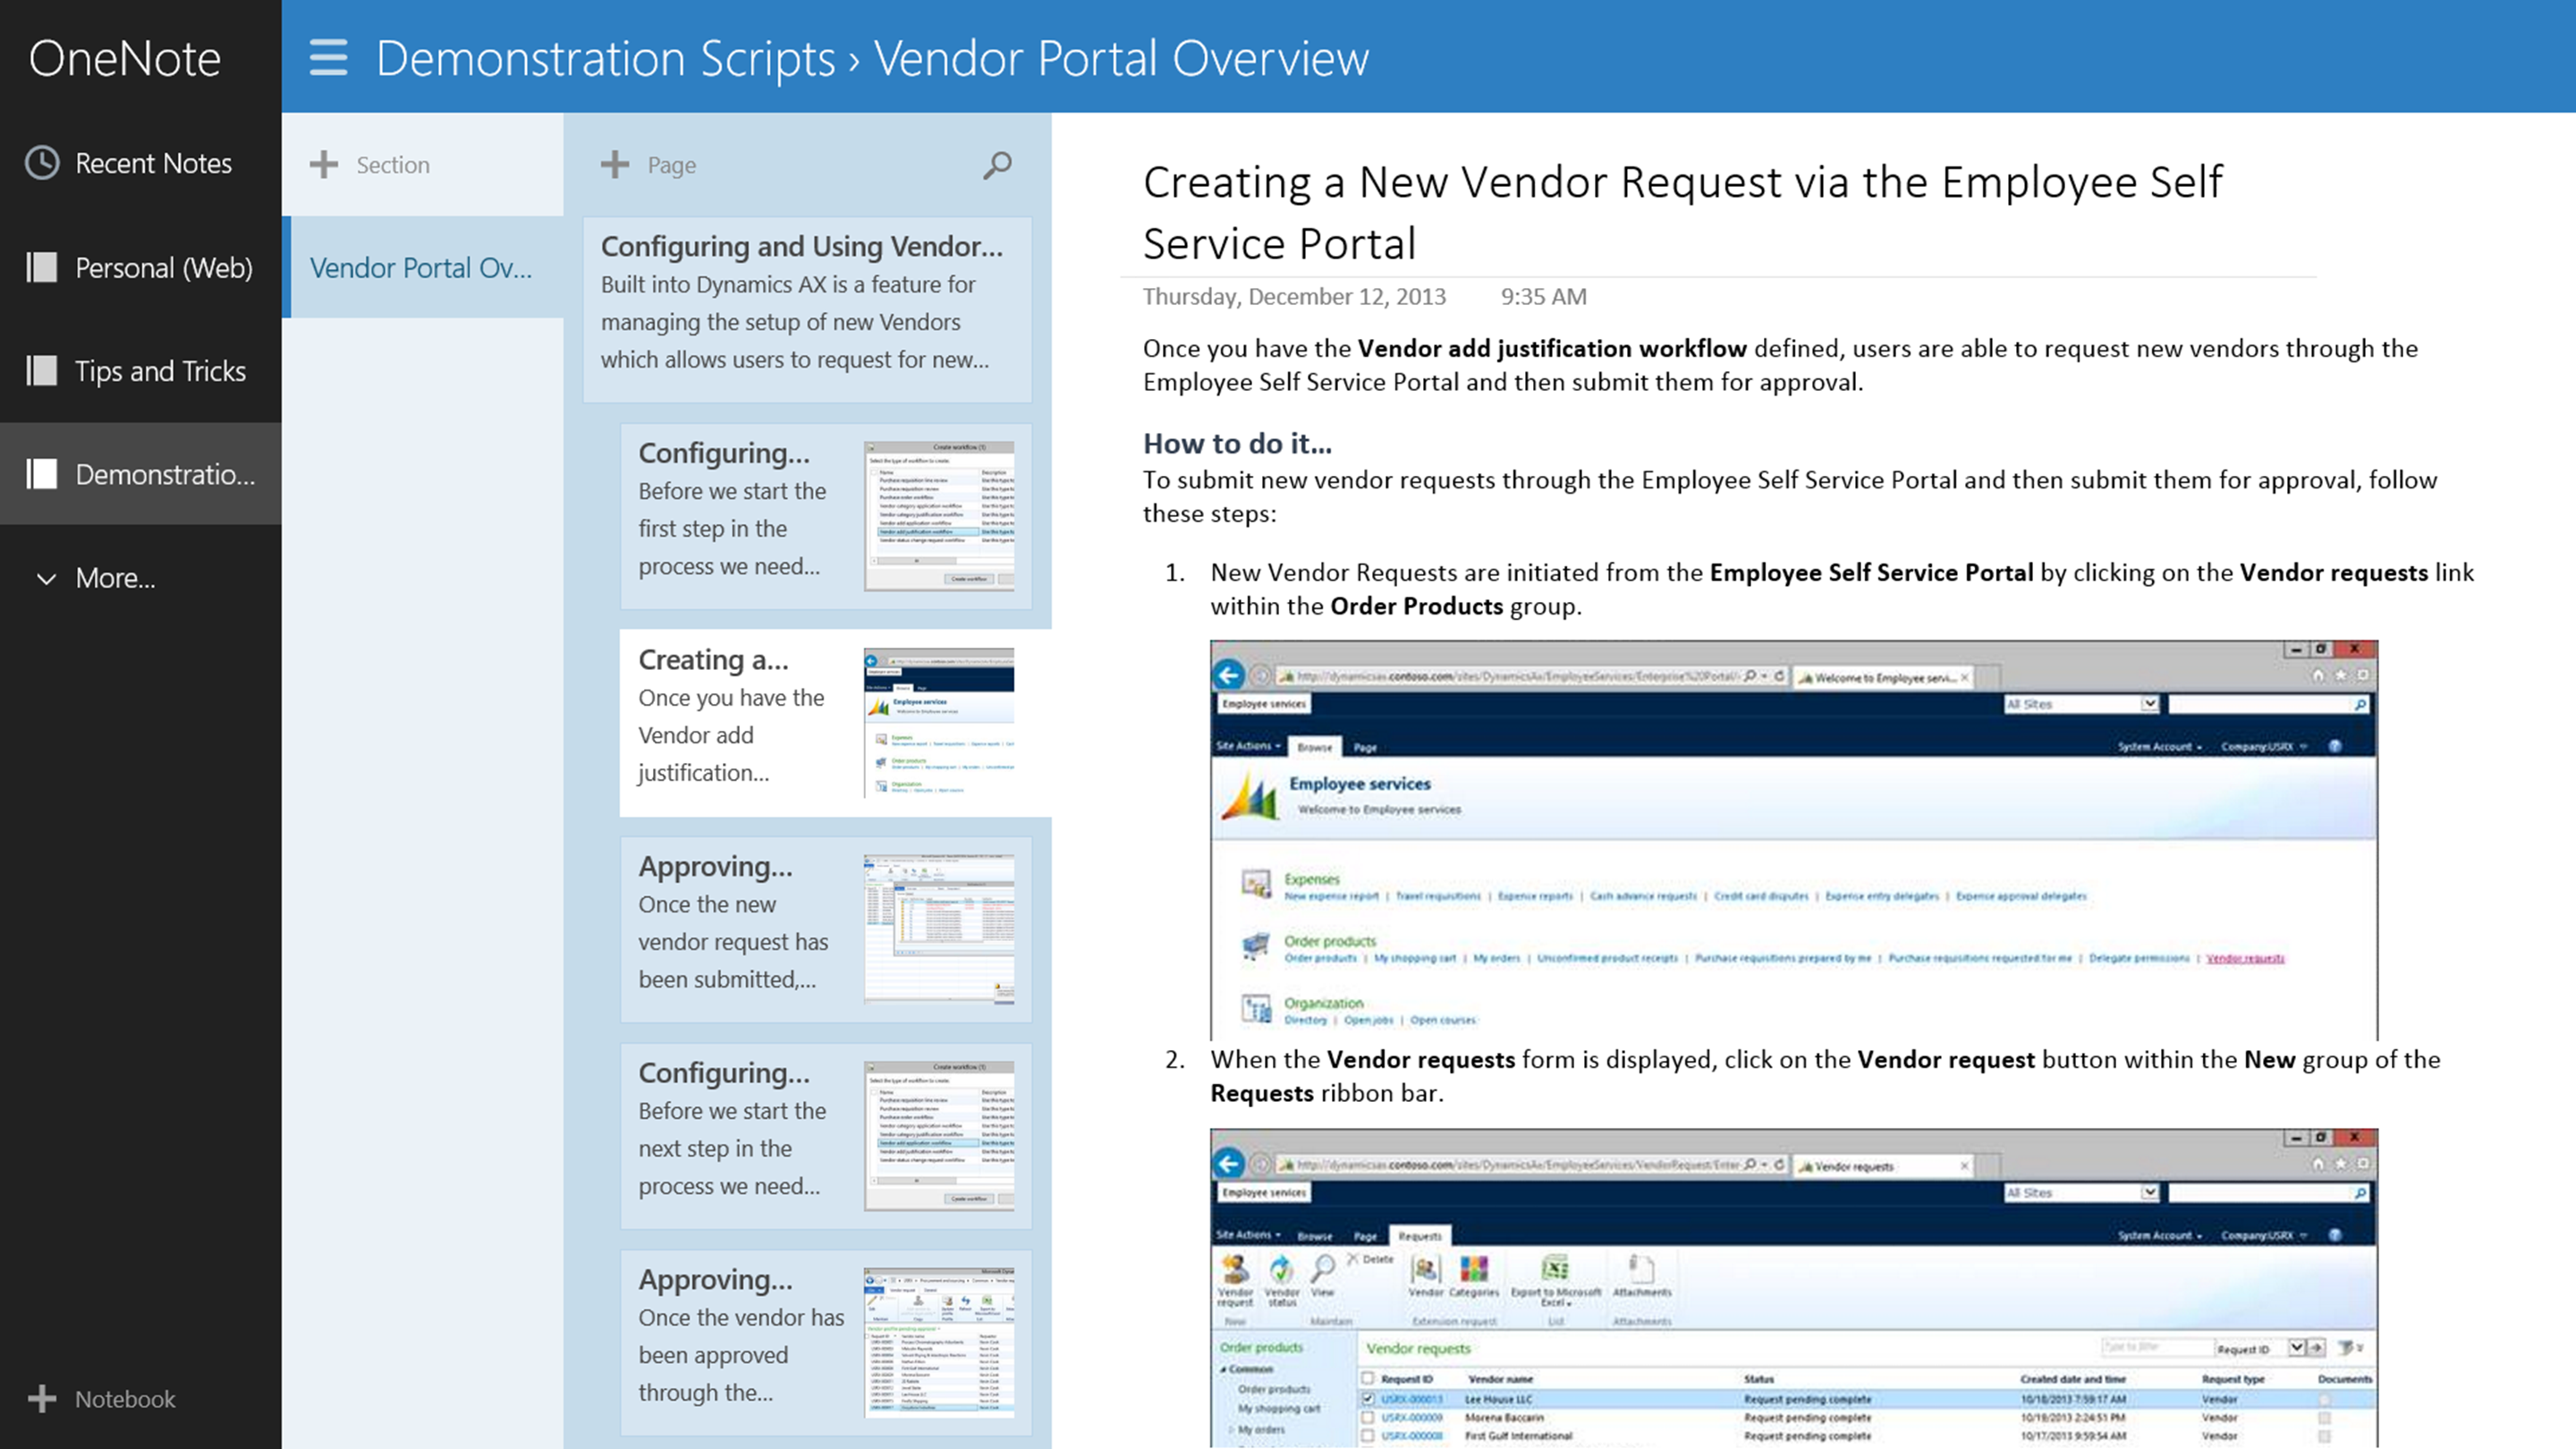Select the Vendor Portal Overview section tab
This screenshot has width=2576, height=1449.
(420, 268)
